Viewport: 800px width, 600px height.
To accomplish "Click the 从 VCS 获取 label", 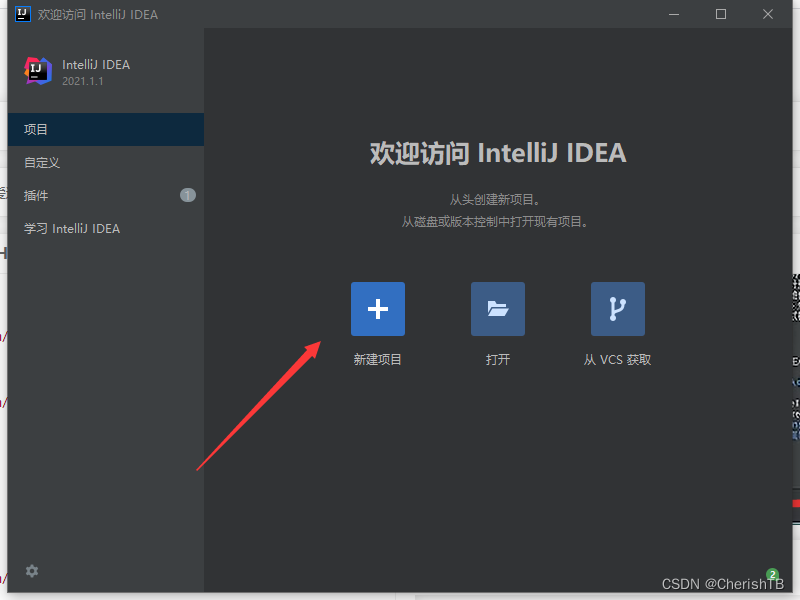I will [617, 360].
